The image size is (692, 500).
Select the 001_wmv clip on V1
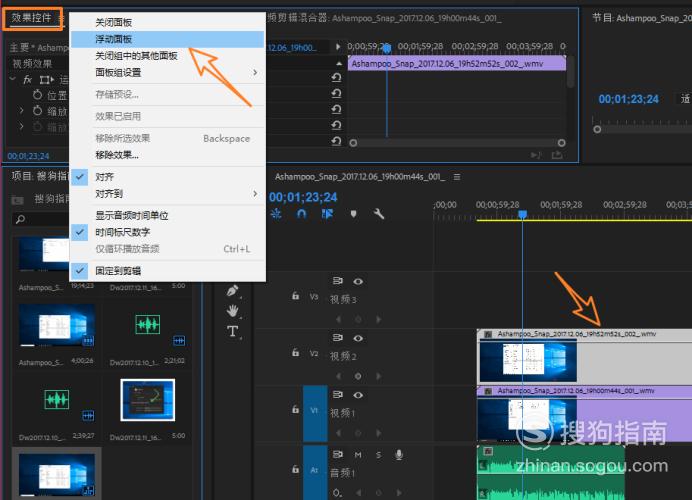coord(584,414)
